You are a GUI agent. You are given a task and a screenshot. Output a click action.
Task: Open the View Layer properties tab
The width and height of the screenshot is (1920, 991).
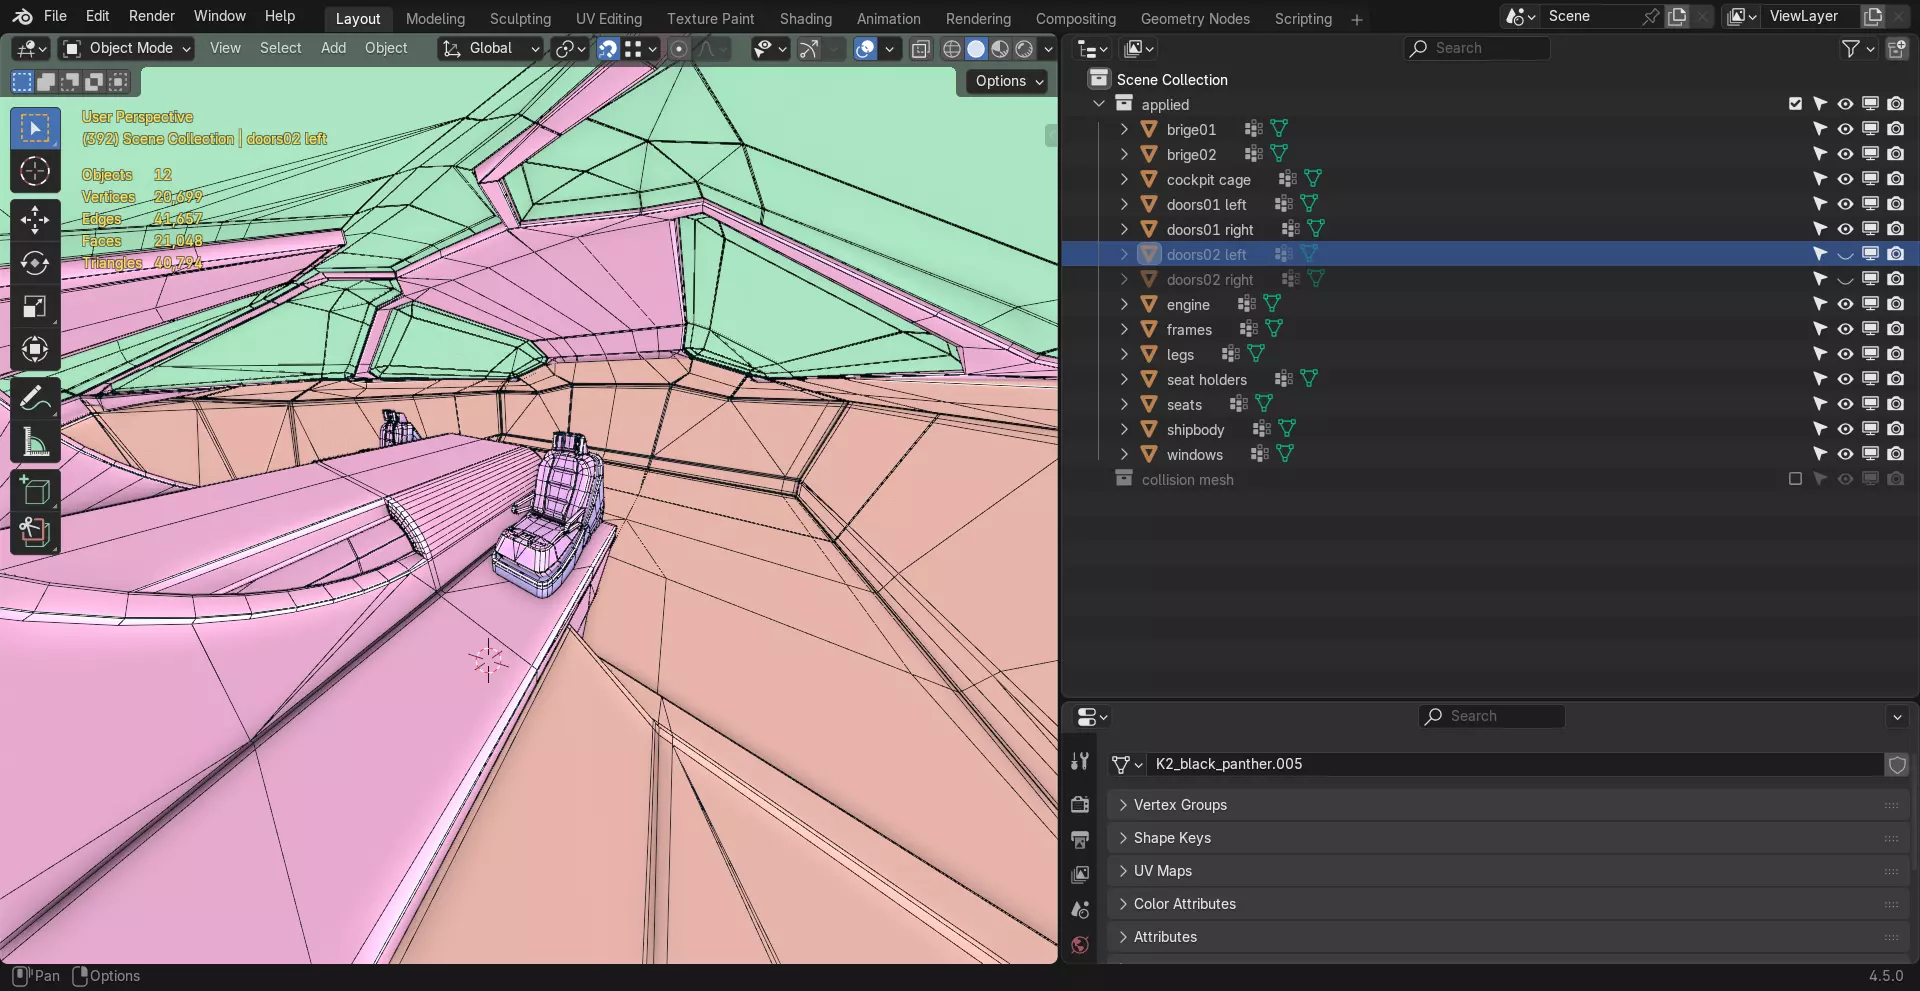coord(1080,875)
